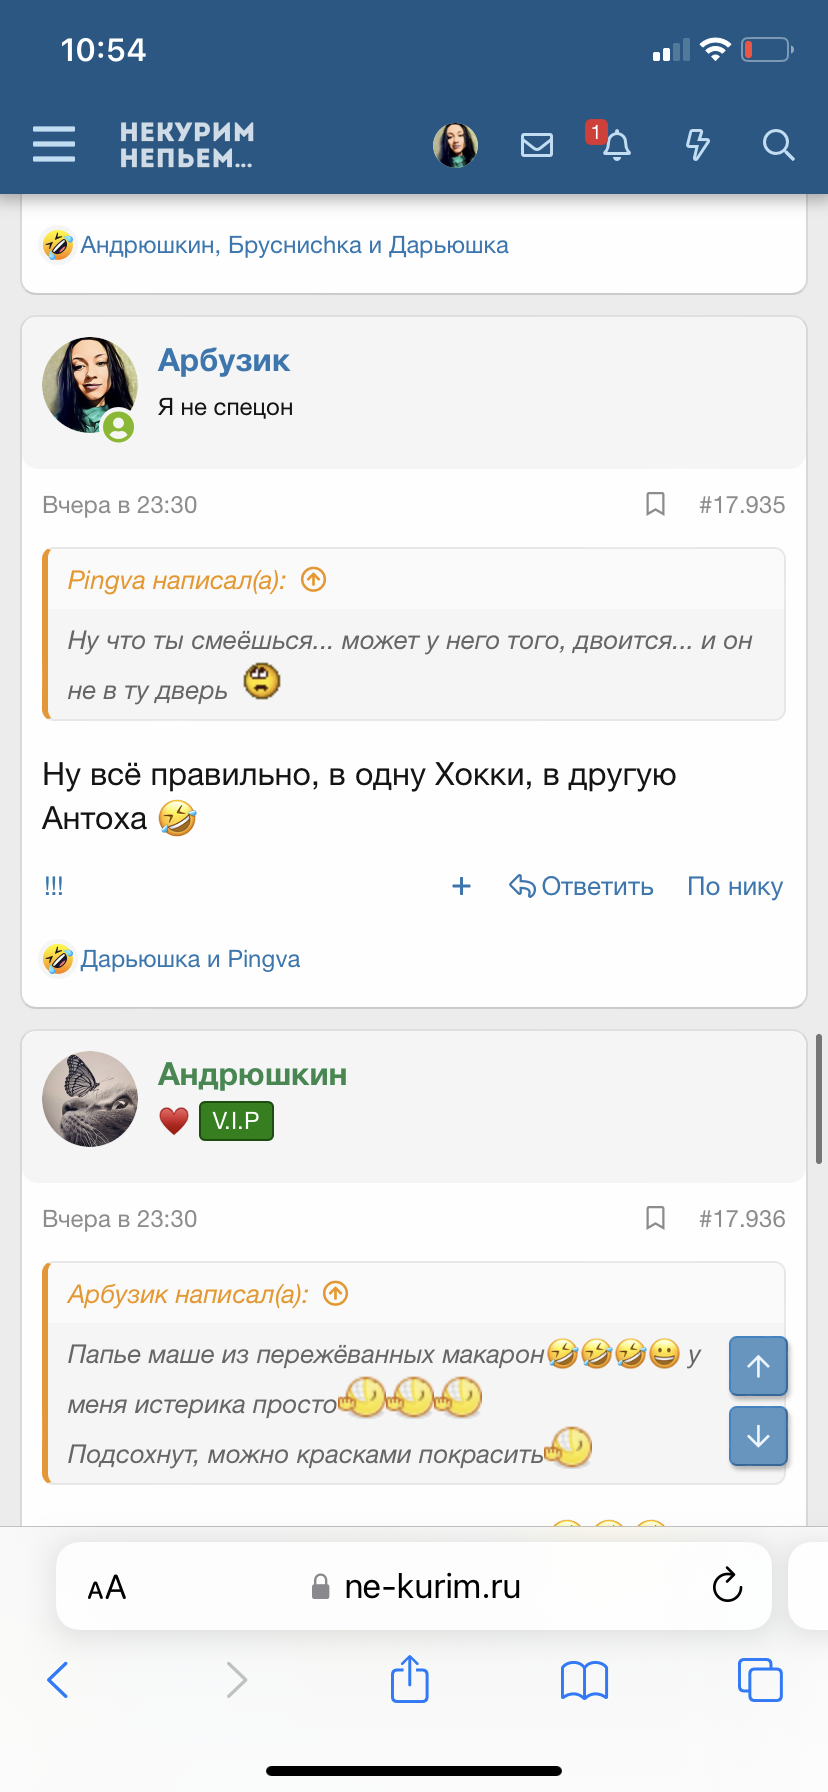
Task: Click the lightning bolt 'What's new' icon
Action: tap(697, 145)
